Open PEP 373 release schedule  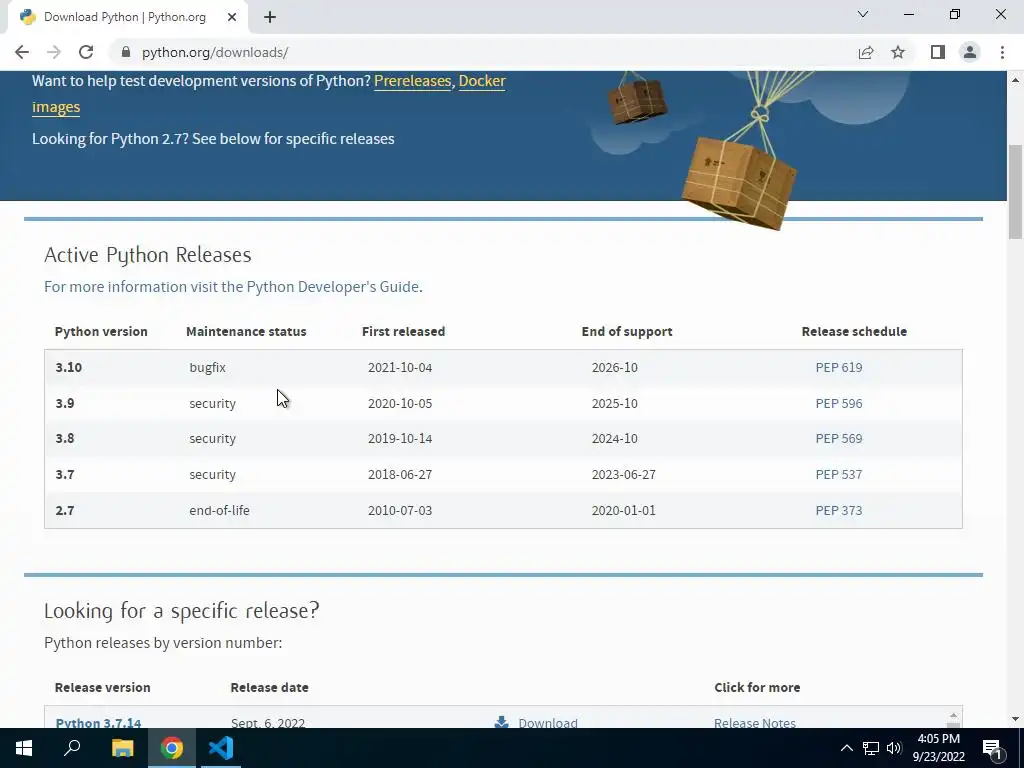839,511
